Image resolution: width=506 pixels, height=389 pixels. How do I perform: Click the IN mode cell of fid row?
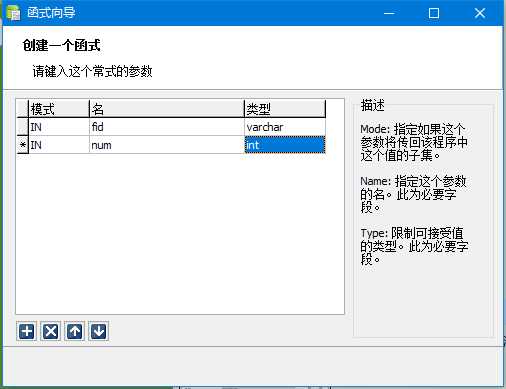pyautogui.click(x=59, y=127)
